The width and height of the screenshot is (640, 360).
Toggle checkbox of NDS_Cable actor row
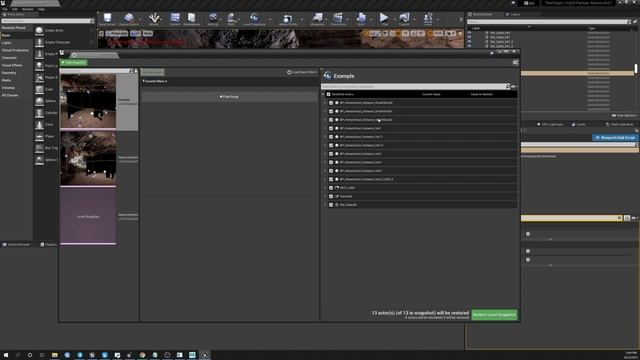click(x=331, y=188)
